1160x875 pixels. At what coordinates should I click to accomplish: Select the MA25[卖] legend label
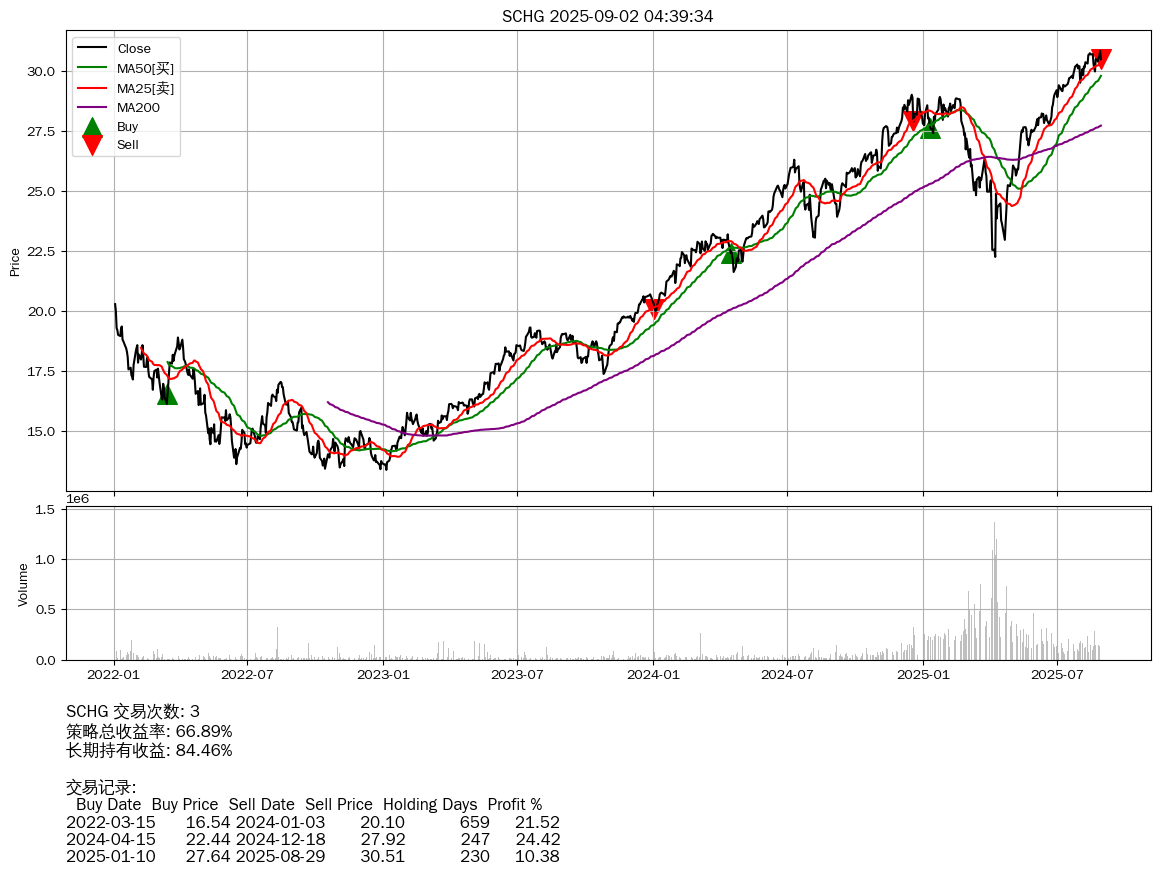(x=145, y=88)
